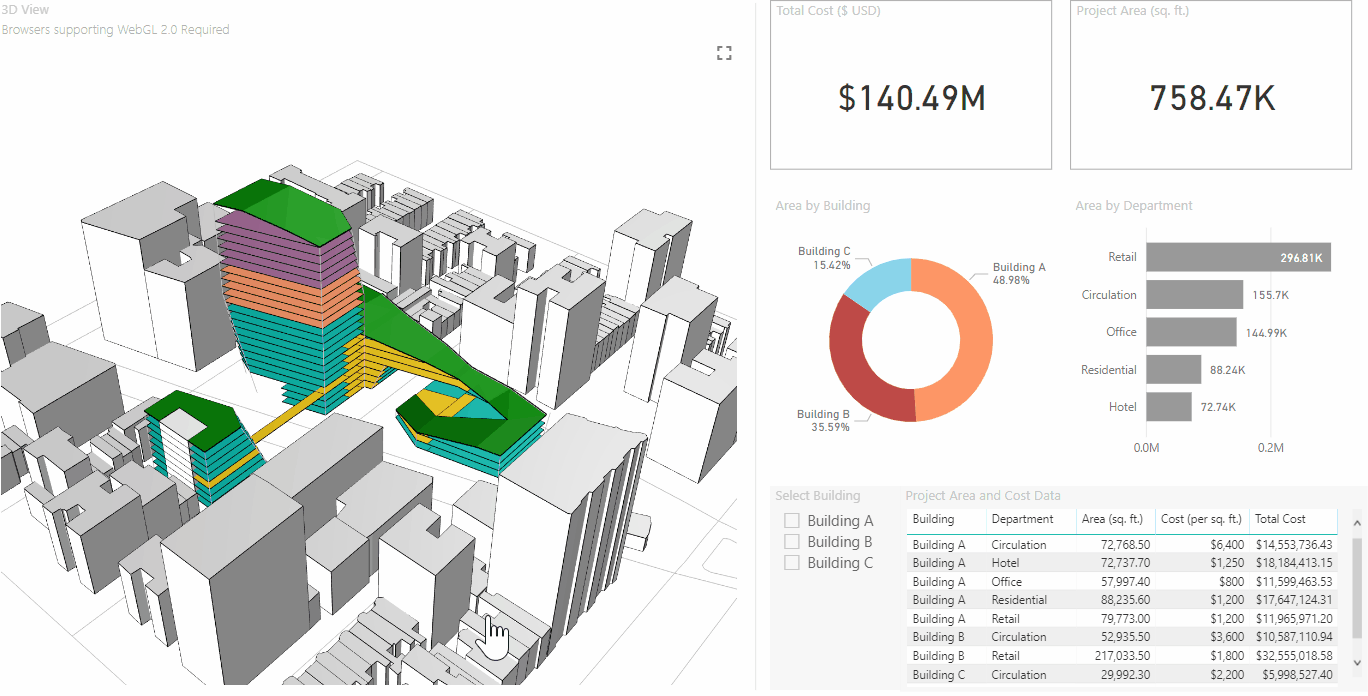
Task: Click the table scrollbar up arrow
Action: pyautogui.click(x=1357, y=523)
